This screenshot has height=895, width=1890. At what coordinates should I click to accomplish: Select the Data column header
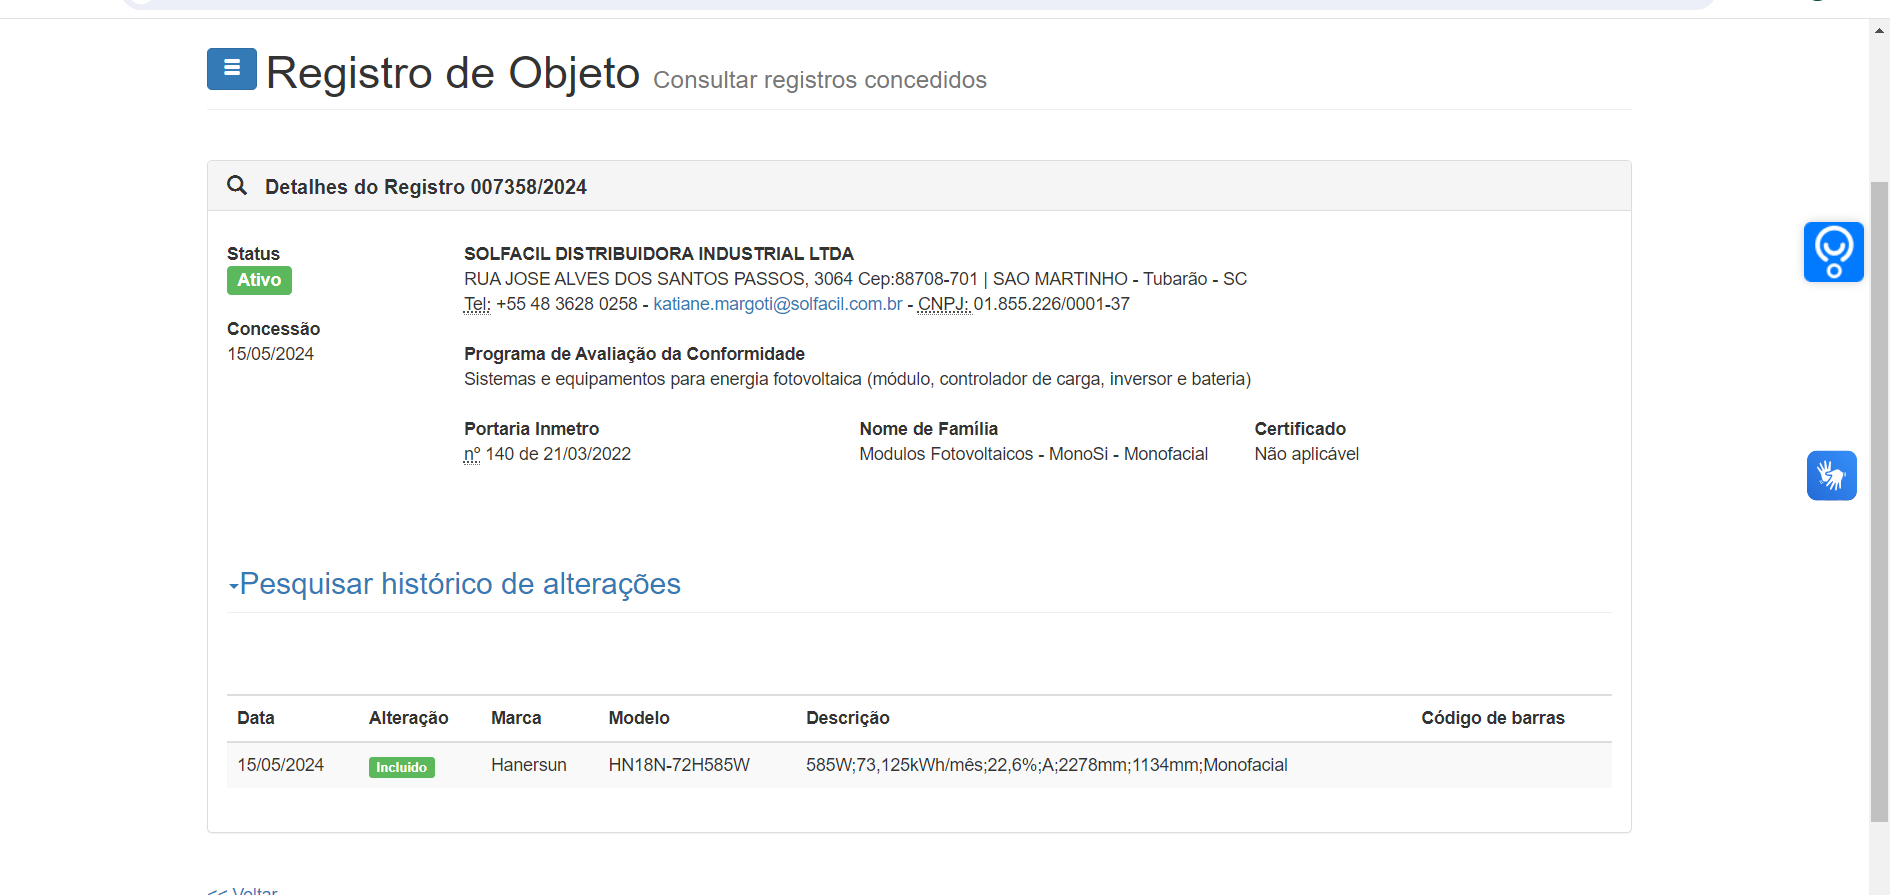pos(256,718)
